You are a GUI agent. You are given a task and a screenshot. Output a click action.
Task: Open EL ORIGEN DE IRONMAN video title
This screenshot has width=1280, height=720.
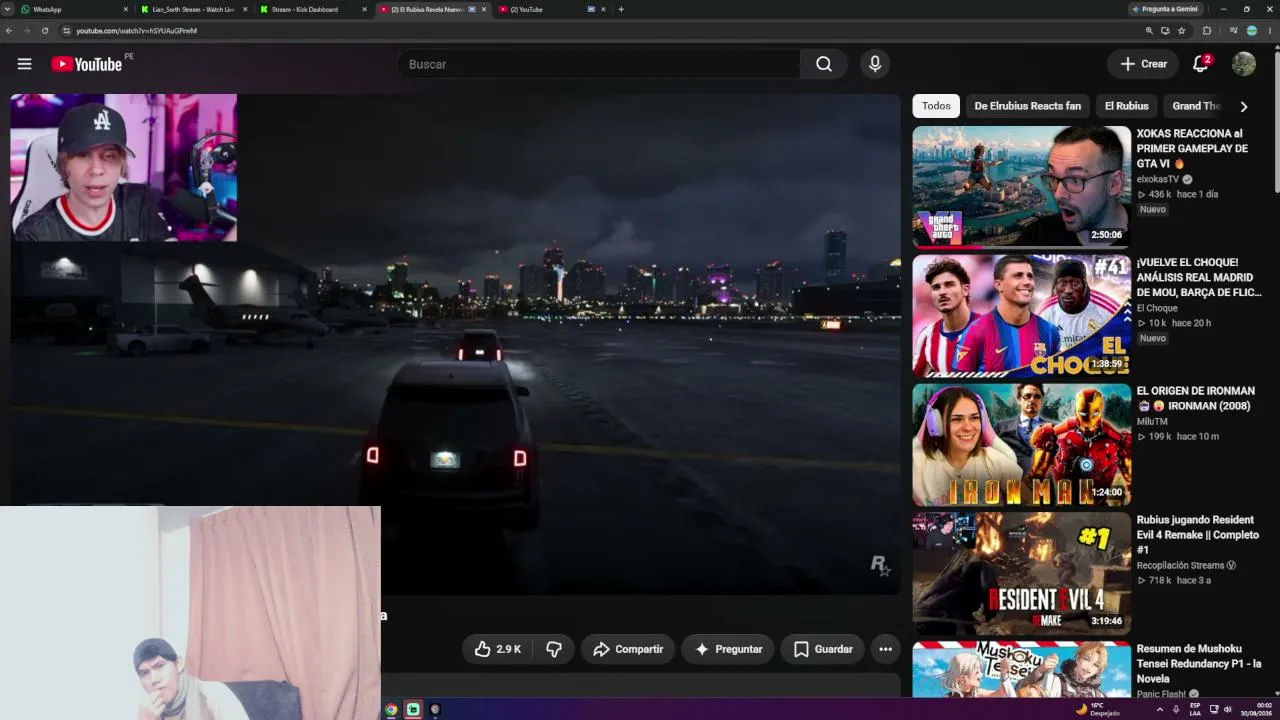coord(1195,398)
